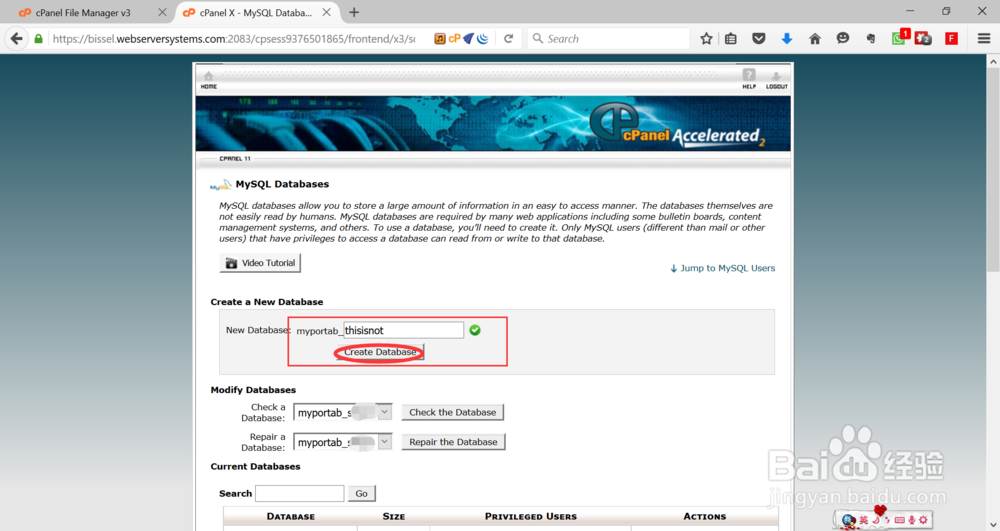Image resolution: width=1000 pixels, height=531 pixels.
Task: Click the LOGOUT icon in cPanel
Action: point(776,80)
